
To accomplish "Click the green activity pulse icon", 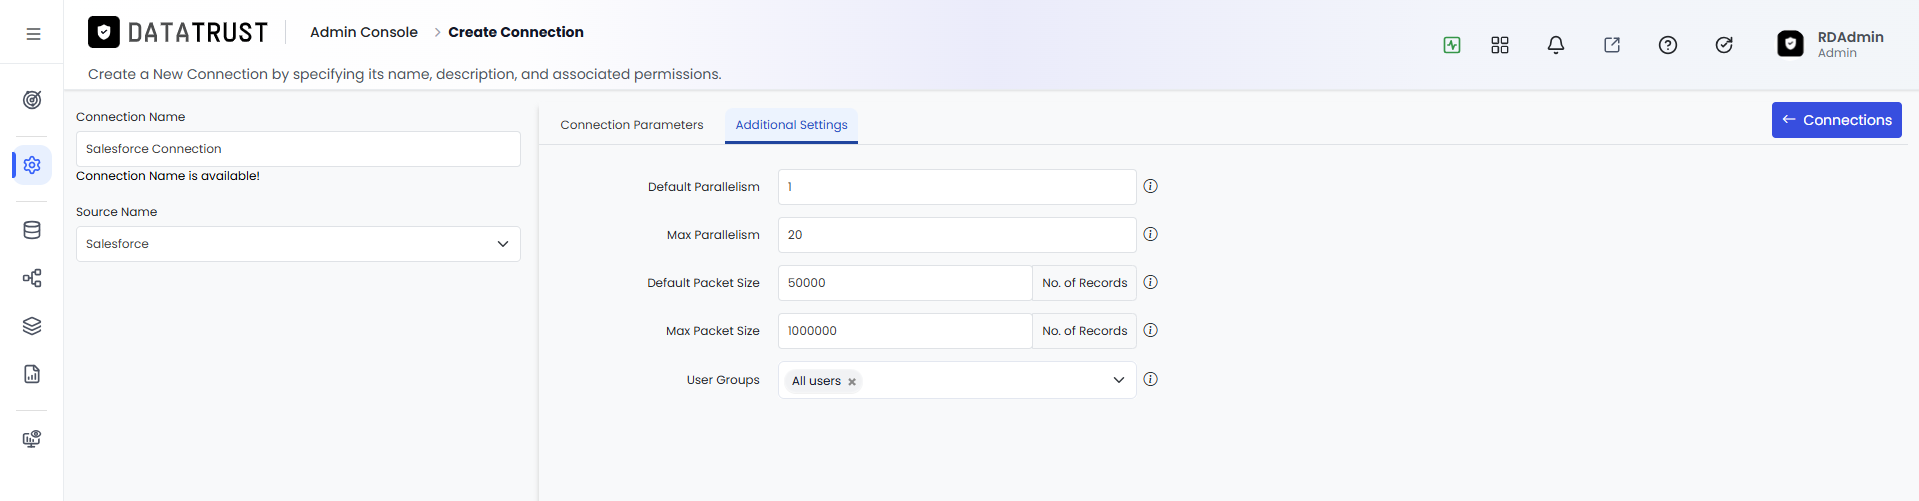I will coord(1452,45).
